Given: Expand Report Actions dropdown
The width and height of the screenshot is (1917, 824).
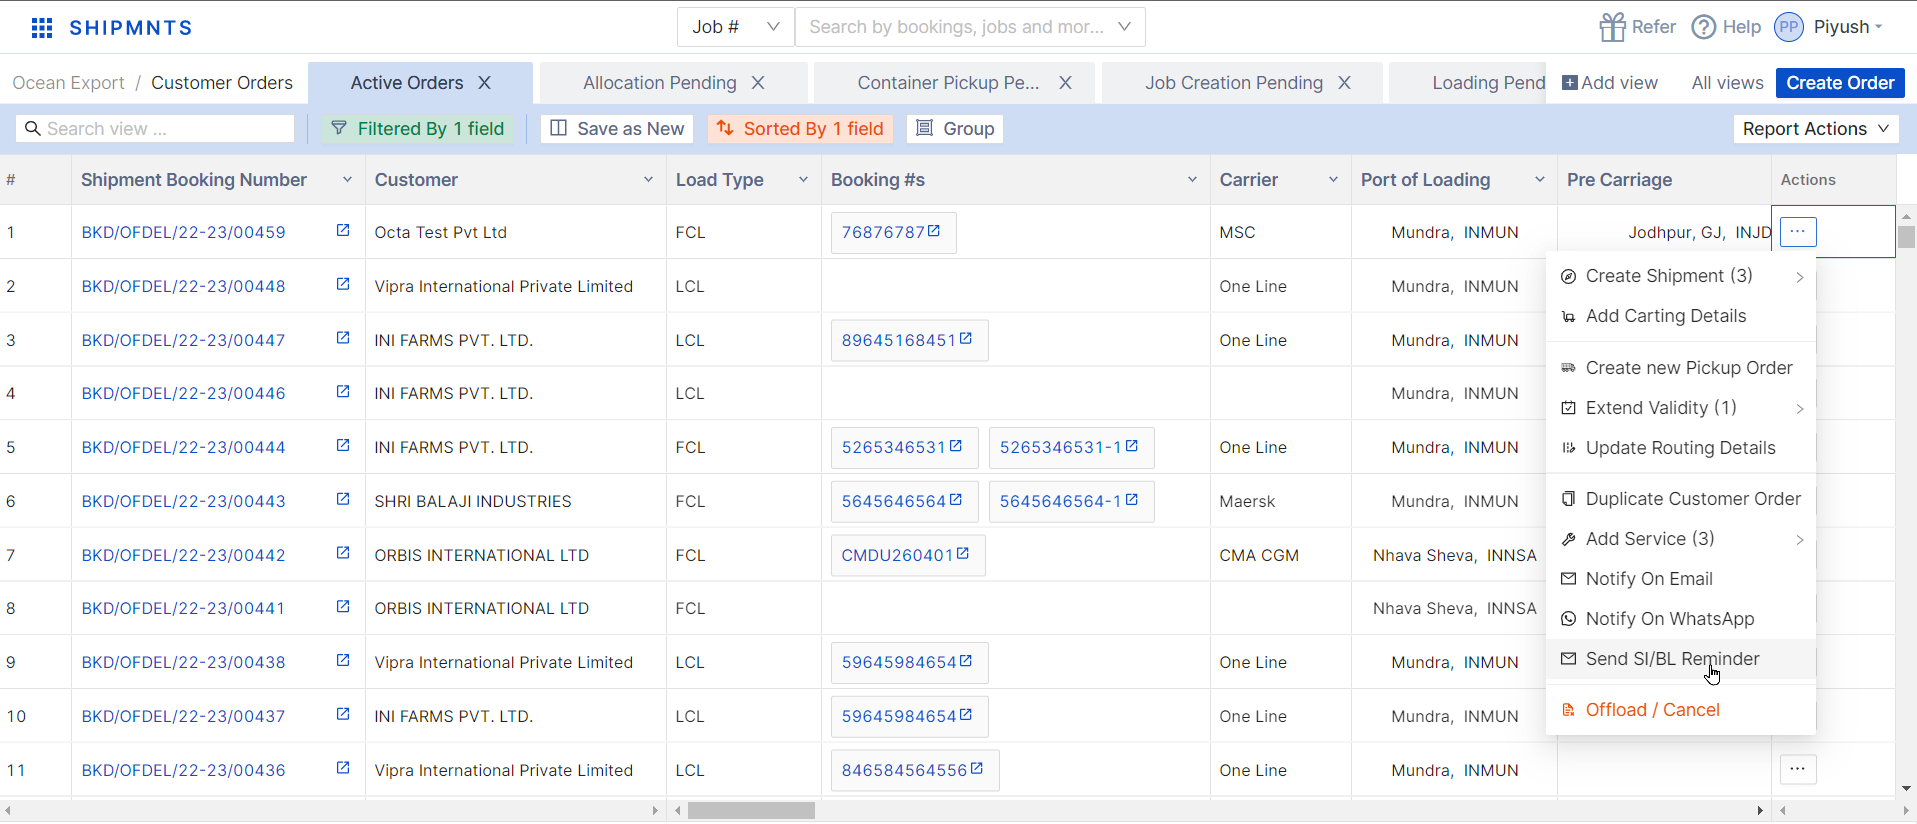Looking at the screenshot, I should pos(1814,129).
